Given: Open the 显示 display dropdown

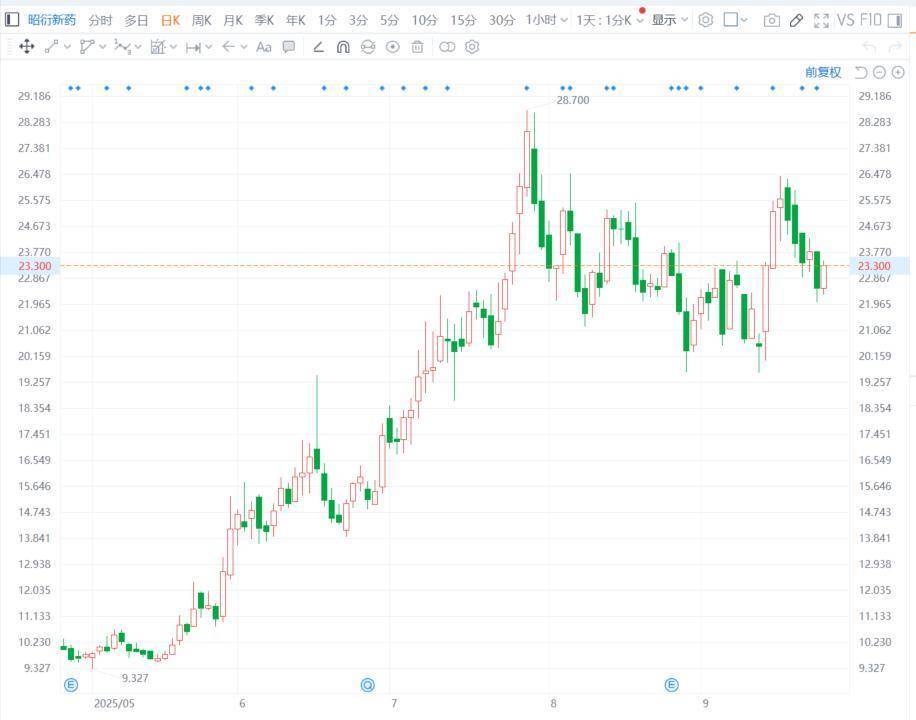Looking at the screenshot, I should tap(669, 20).
